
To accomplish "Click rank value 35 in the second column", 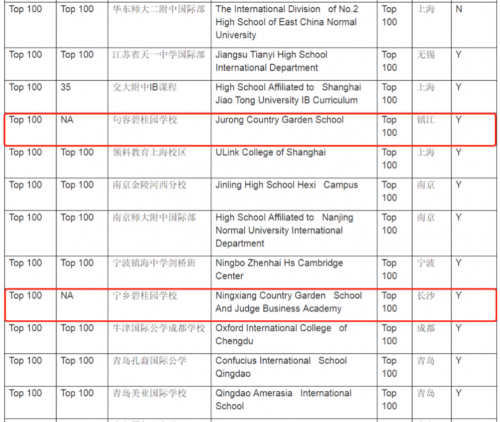I will coord(66,87).
